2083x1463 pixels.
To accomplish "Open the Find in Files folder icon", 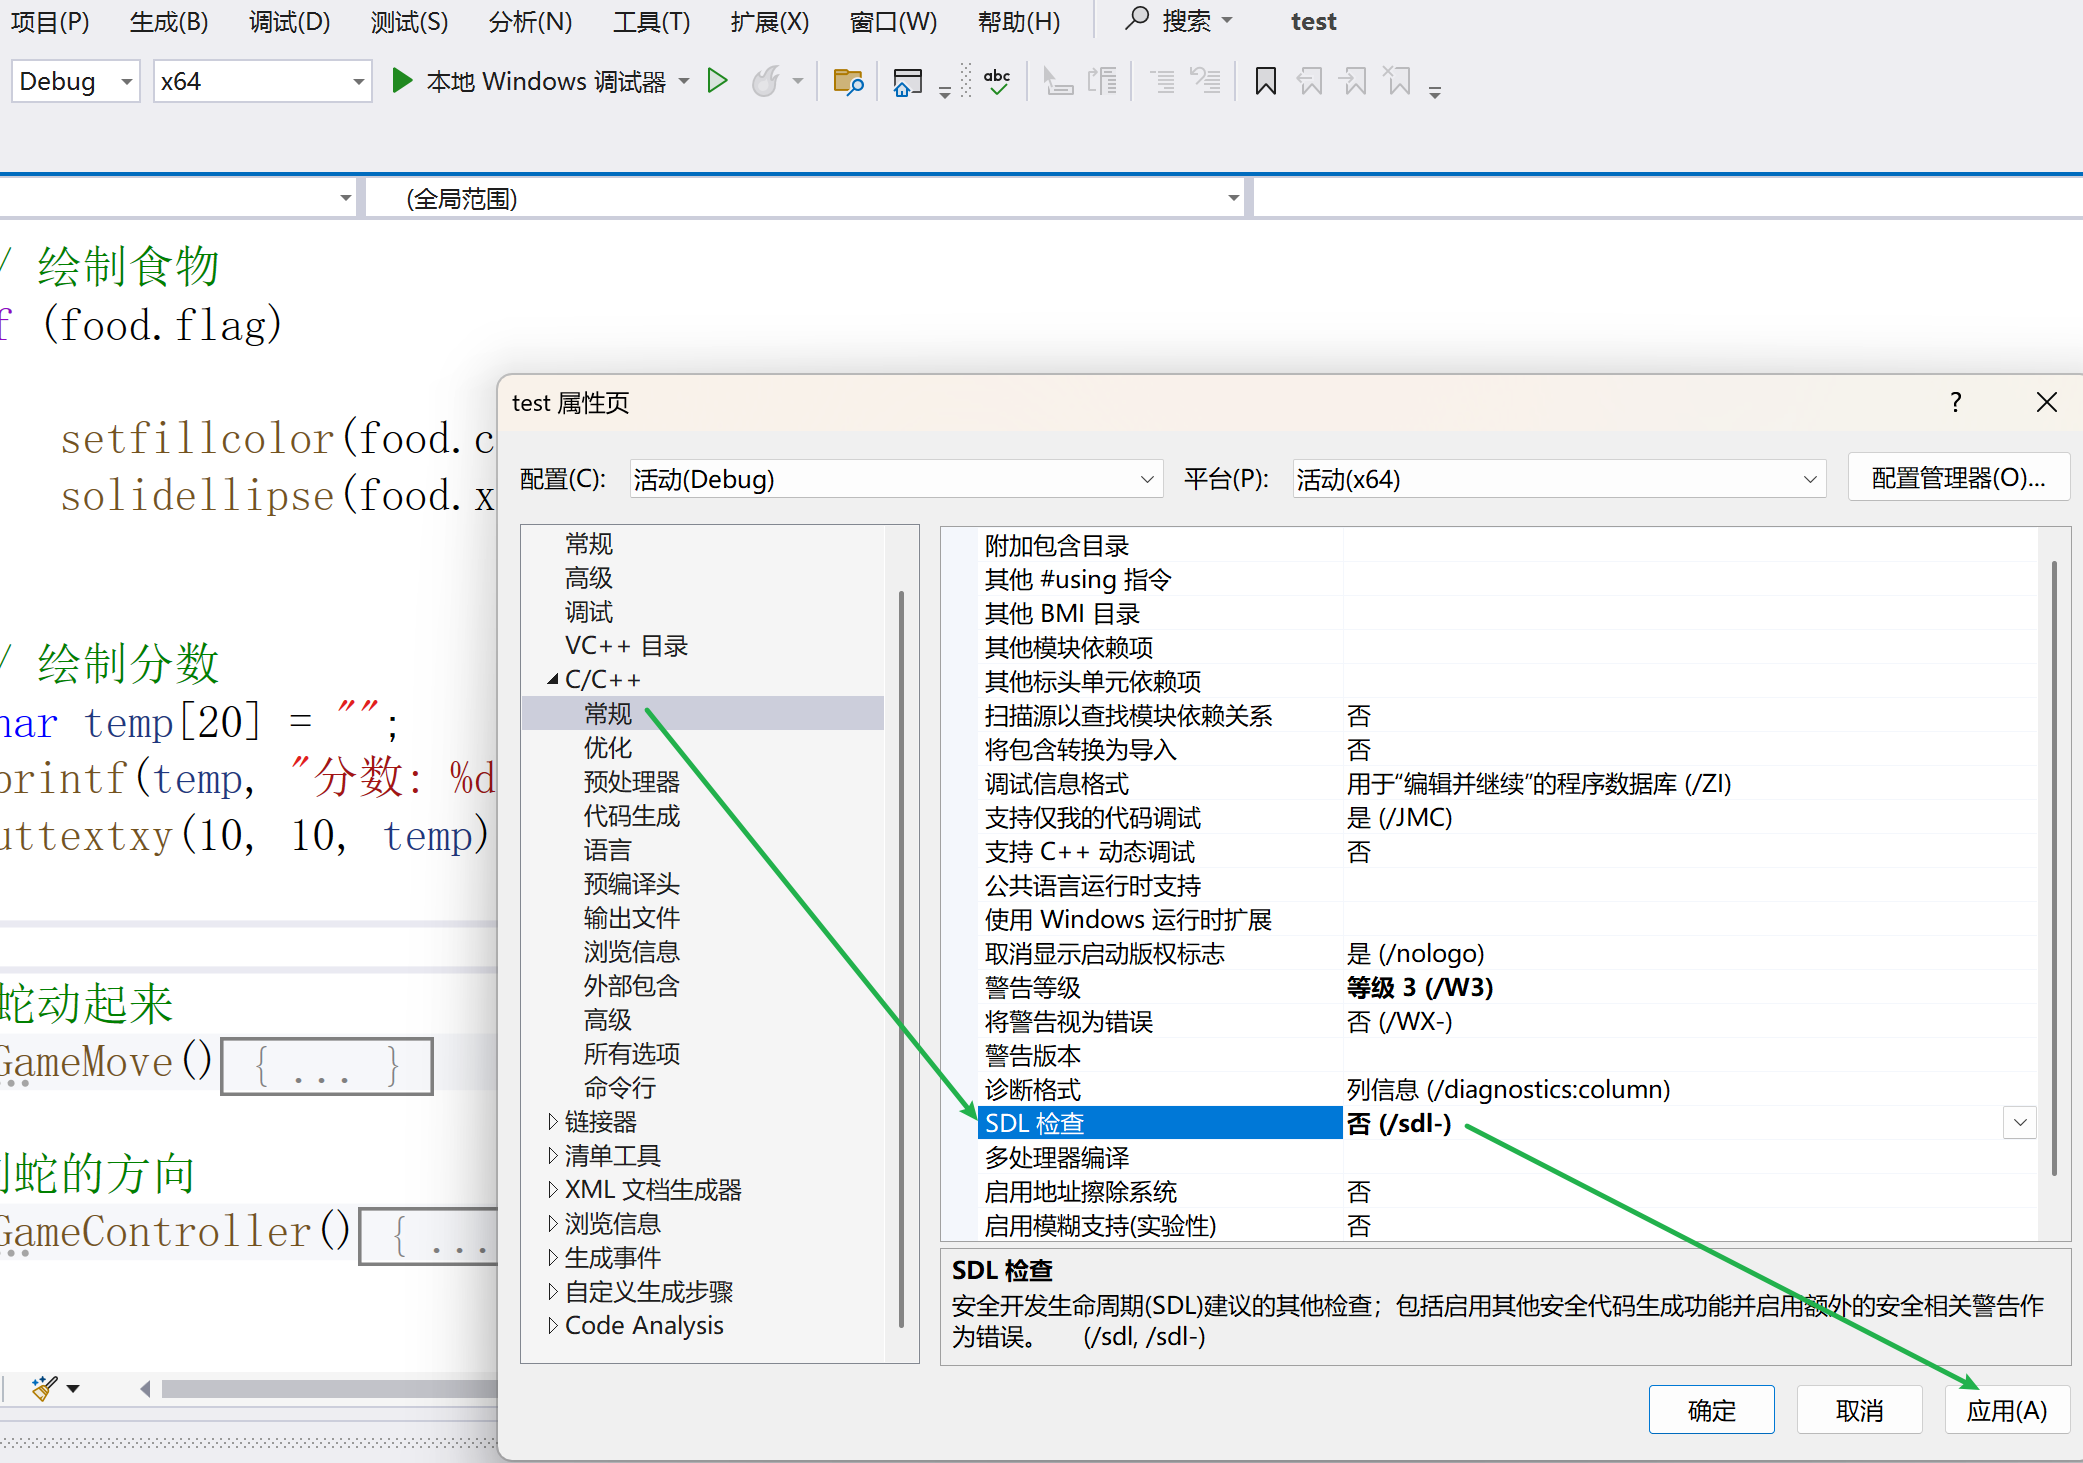I will pyautogui.click(x=848, y=81).
